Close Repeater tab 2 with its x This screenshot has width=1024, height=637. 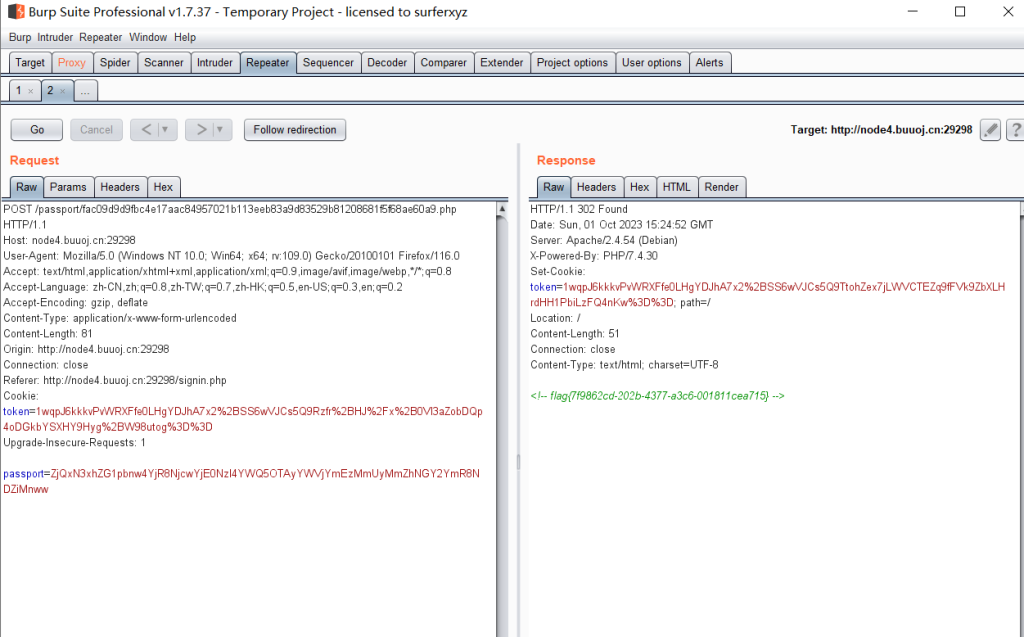61,91
